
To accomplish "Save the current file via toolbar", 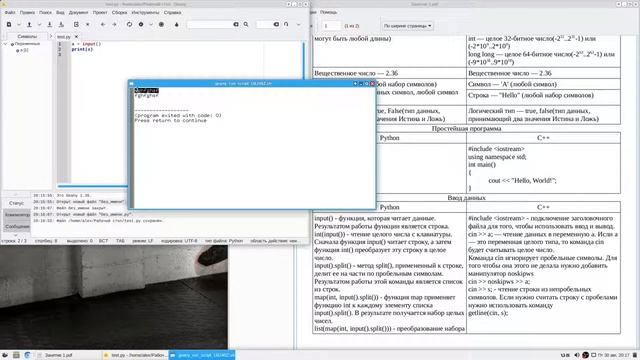I will [x=49, y=24].
